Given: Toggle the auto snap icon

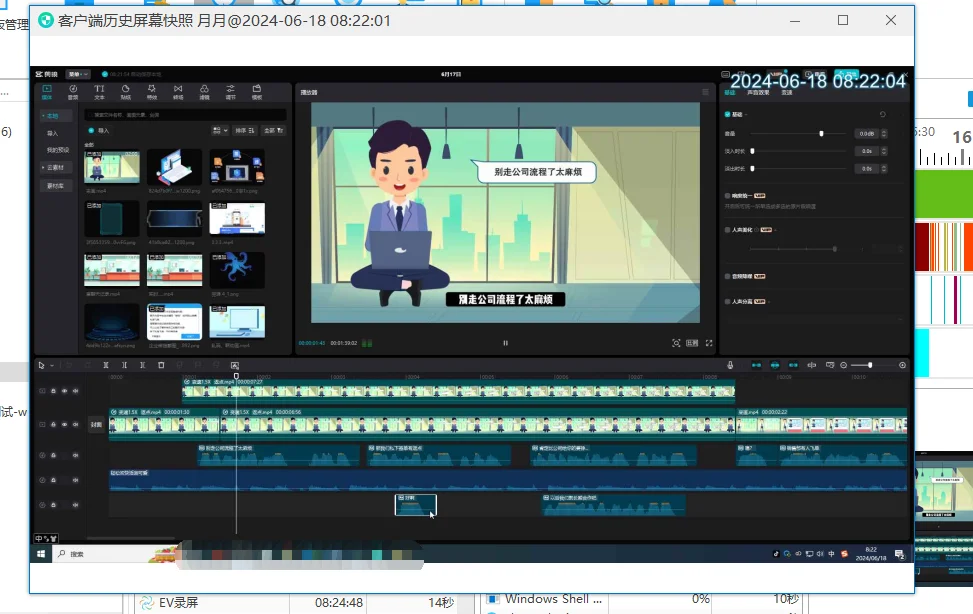Looking at the screenshot, I should tap(774, 365).
